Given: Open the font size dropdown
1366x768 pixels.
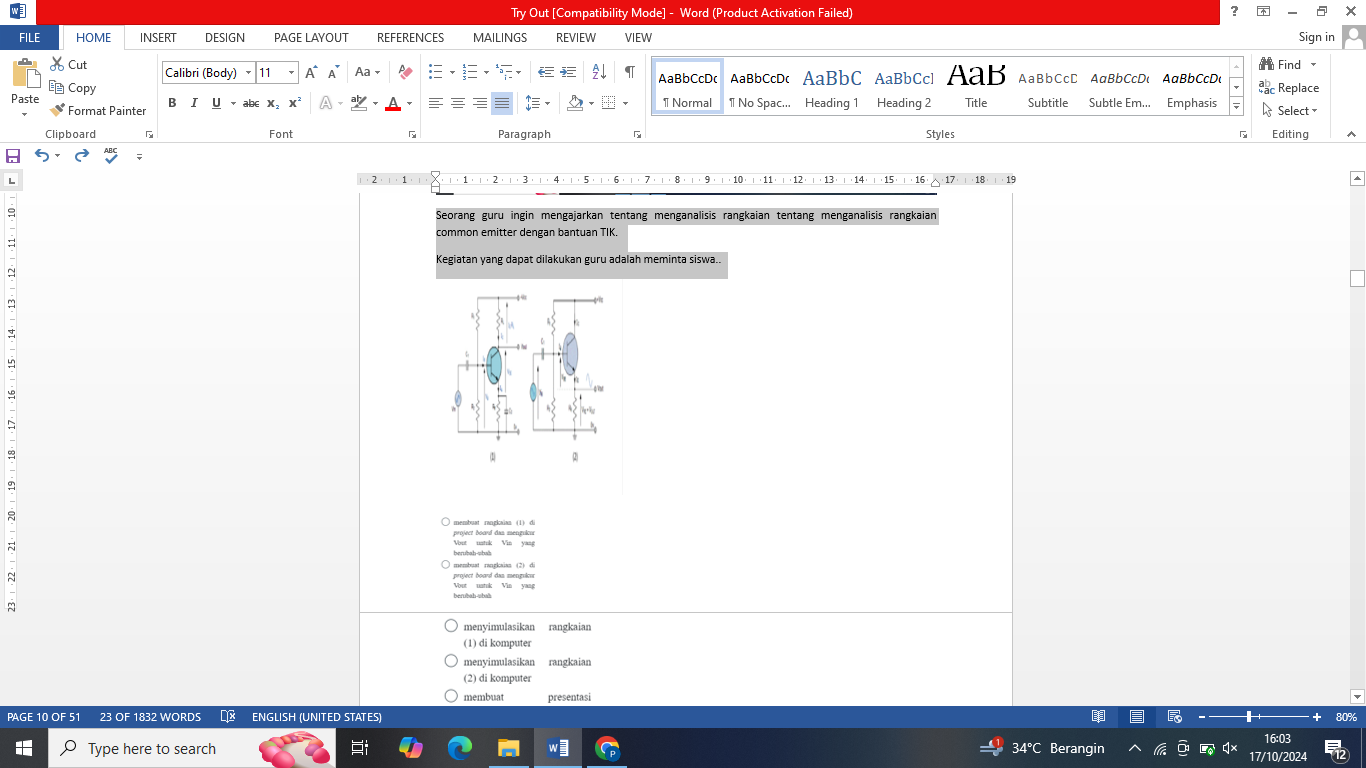Looking at the screenshot, I should click(292, 72).
